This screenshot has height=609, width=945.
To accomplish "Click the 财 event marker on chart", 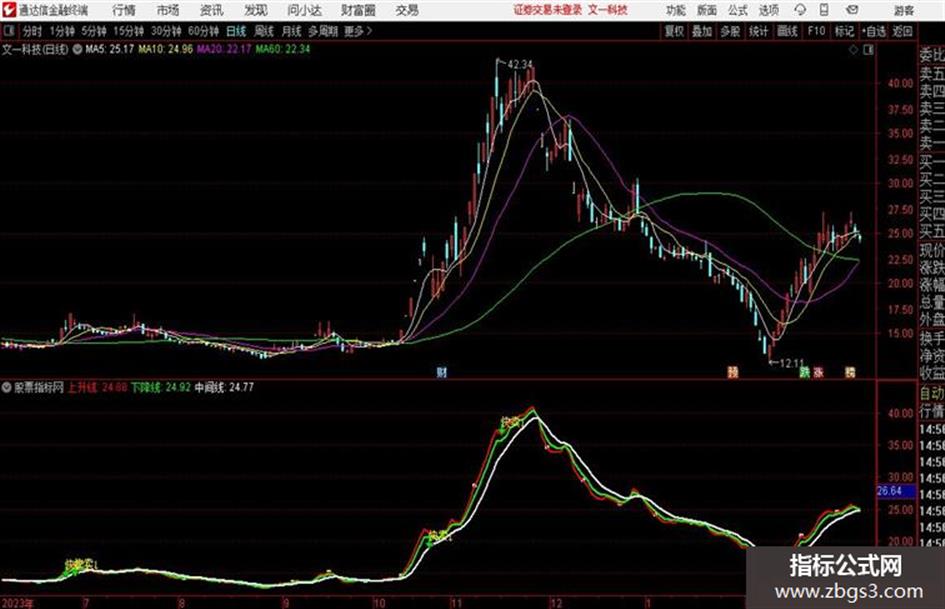I will tap(442, 372).
